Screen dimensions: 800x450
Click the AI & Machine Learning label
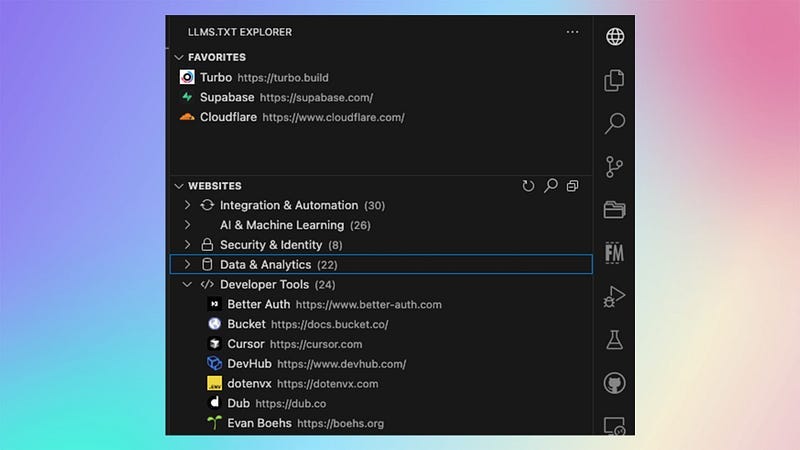click(x=282, y=225)
